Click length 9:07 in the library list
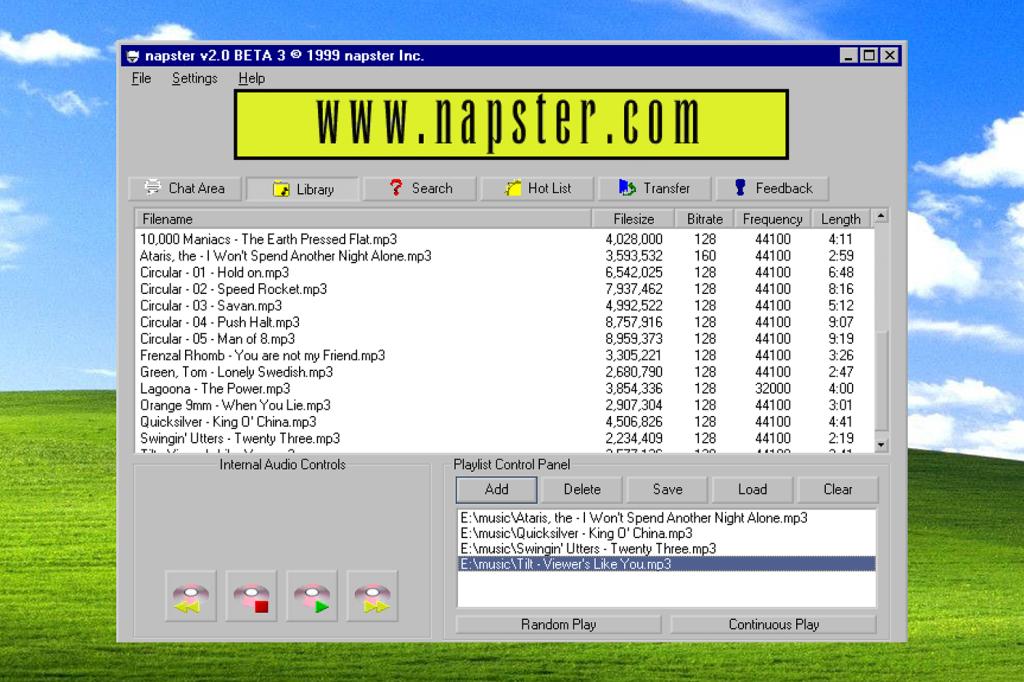Viewport: 1024px width, 682px height. click(840, 322)
